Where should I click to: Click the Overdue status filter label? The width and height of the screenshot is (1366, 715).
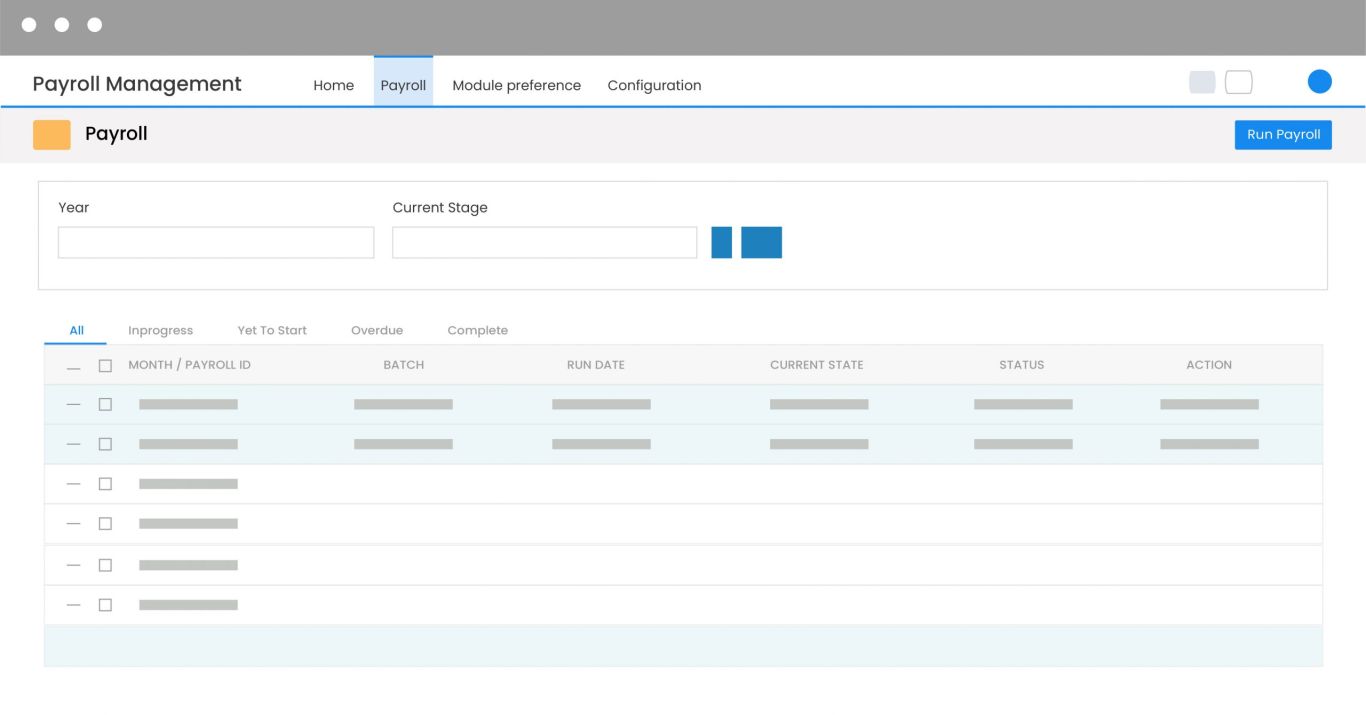[x=377, y=330]
